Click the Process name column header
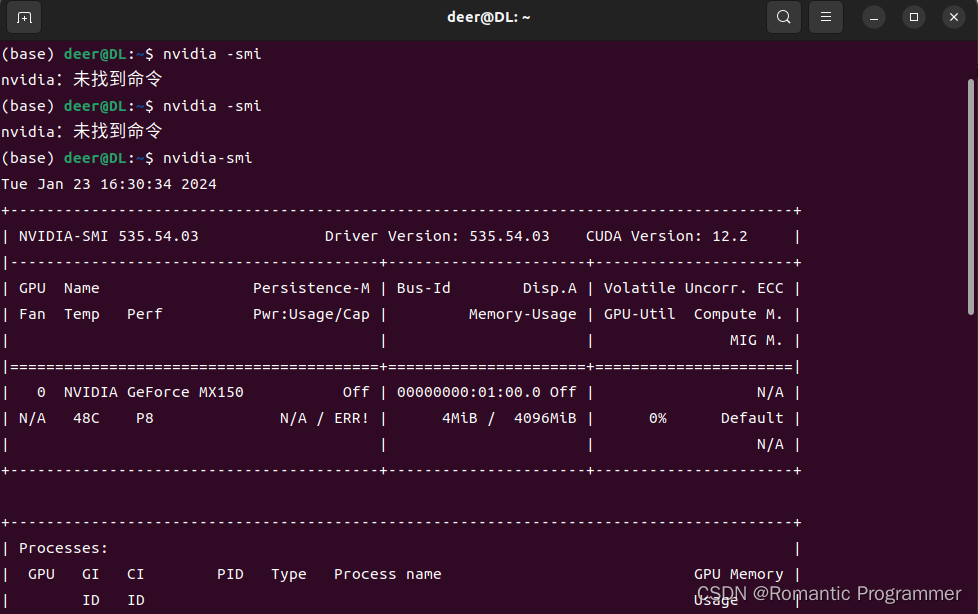 387,574
